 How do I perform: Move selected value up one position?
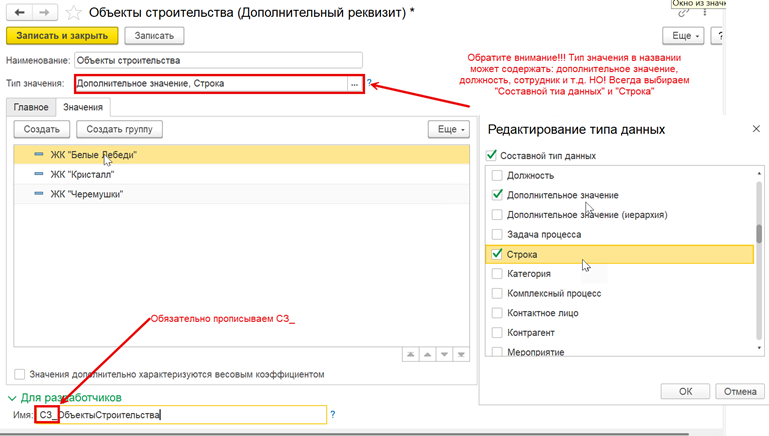tap(428, 355)
